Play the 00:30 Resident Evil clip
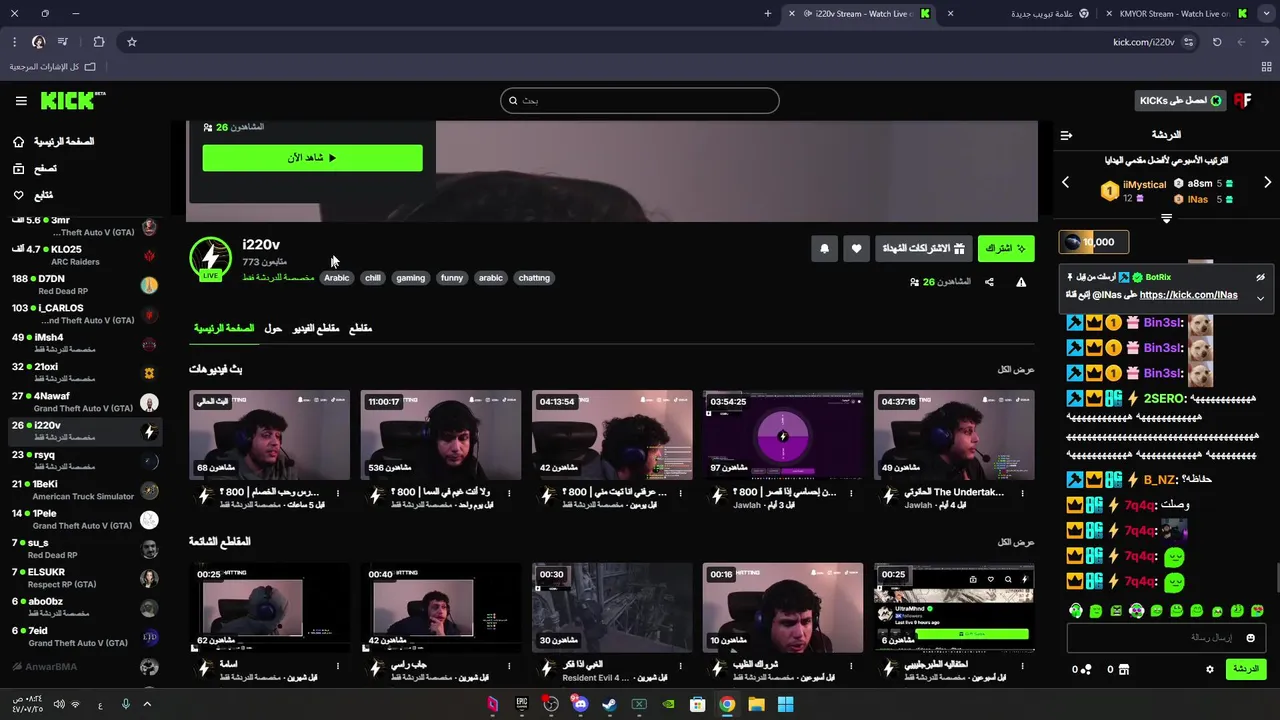Screen dimensions: 1280x720 point(612,608)
